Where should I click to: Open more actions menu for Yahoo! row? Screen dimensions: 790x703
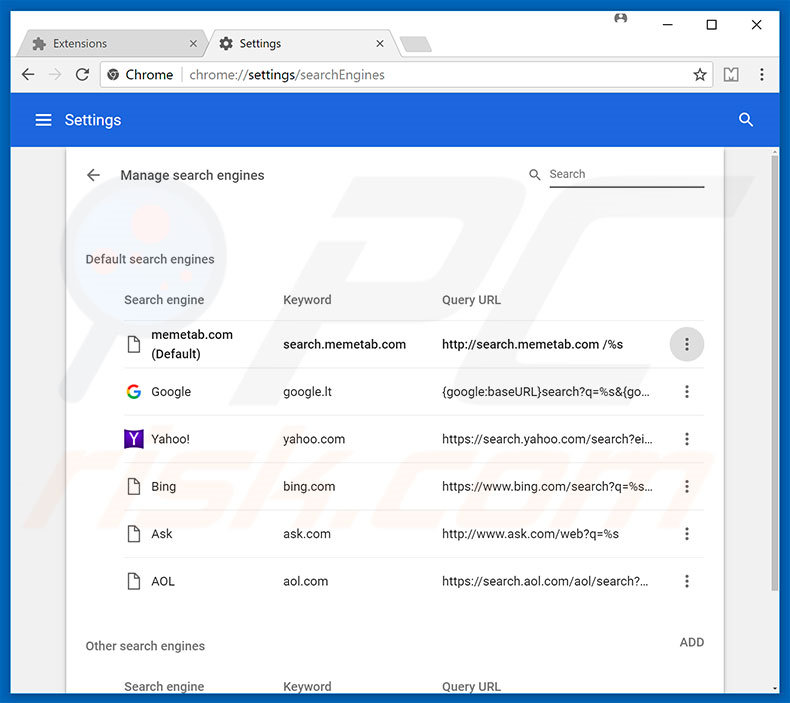coord(686,439)
